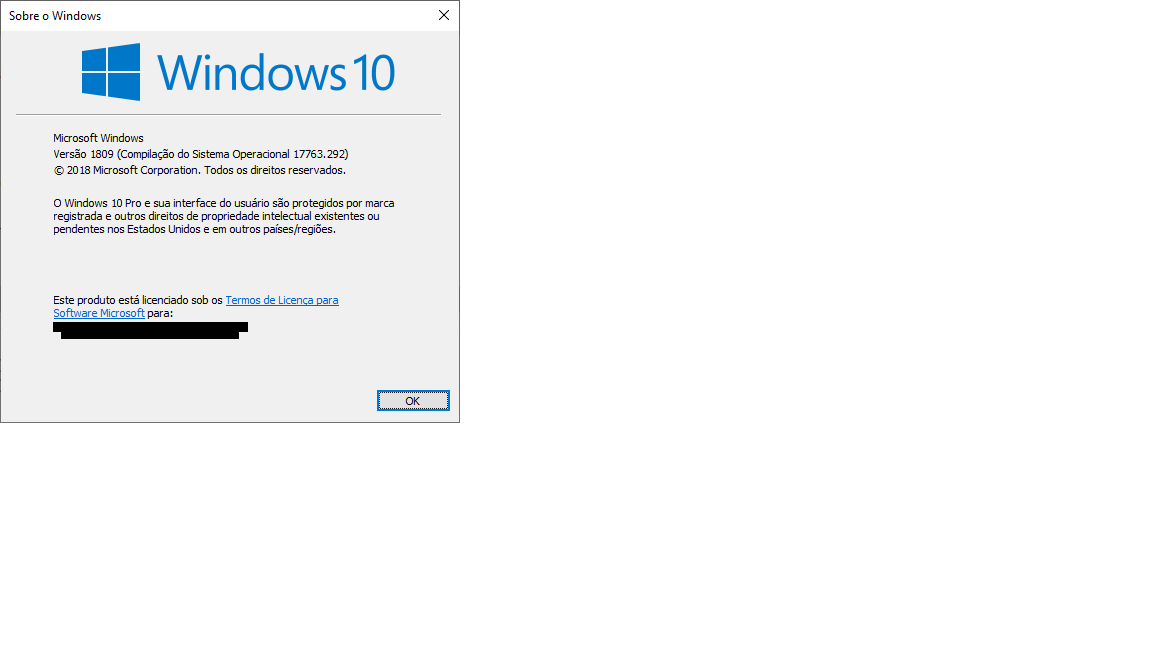This screenshot has width=1152, height=648.
Task: Click the horizontal separator under the banner
Action: (228, 114)
